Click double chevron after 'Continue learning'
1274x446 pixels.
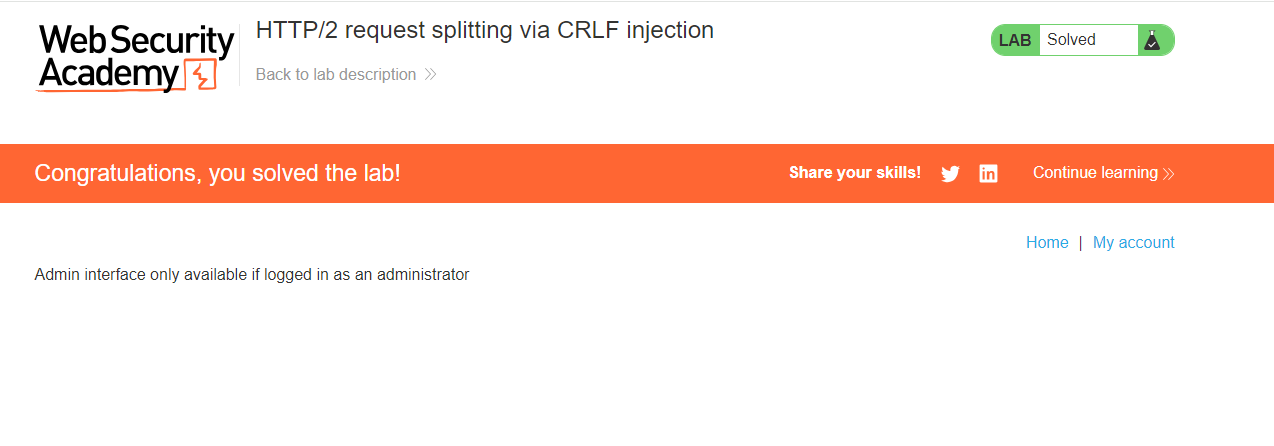pyautogui.click(x=1168, y=173)
